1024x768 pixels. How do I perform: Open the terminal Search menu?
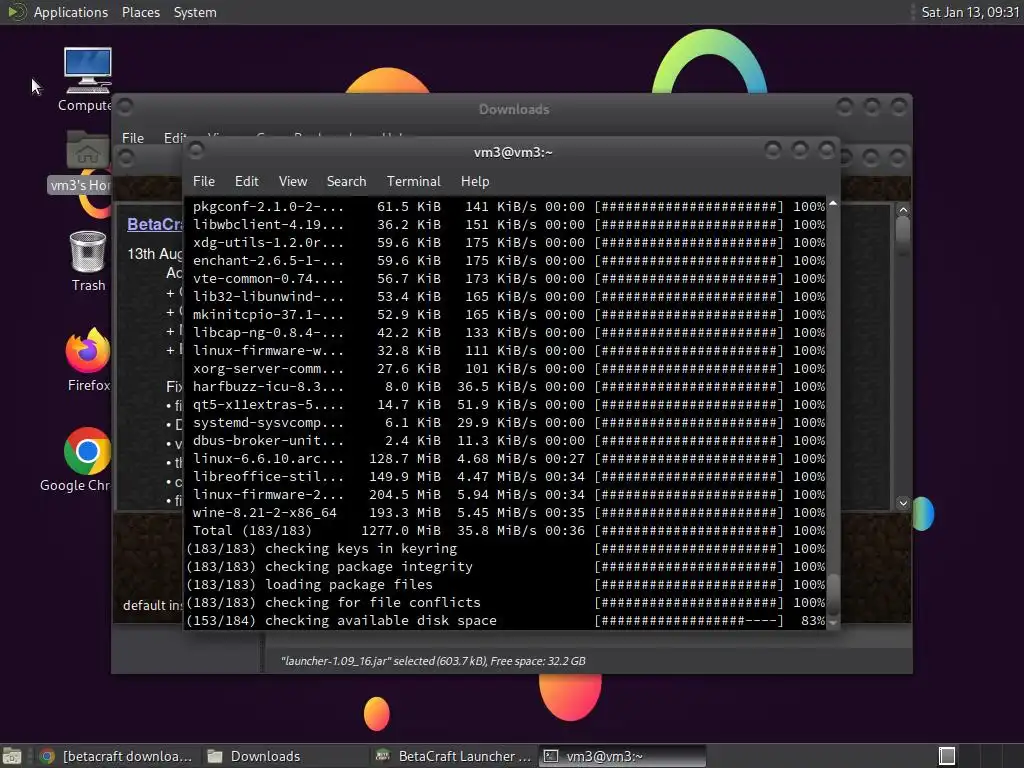pos(346,182)
